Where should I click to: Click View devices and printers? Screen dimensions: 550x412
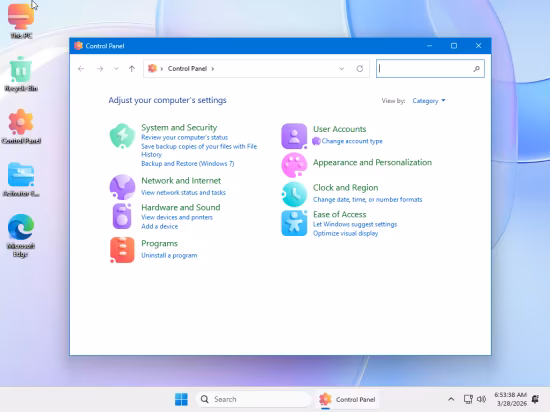point(177,217)
